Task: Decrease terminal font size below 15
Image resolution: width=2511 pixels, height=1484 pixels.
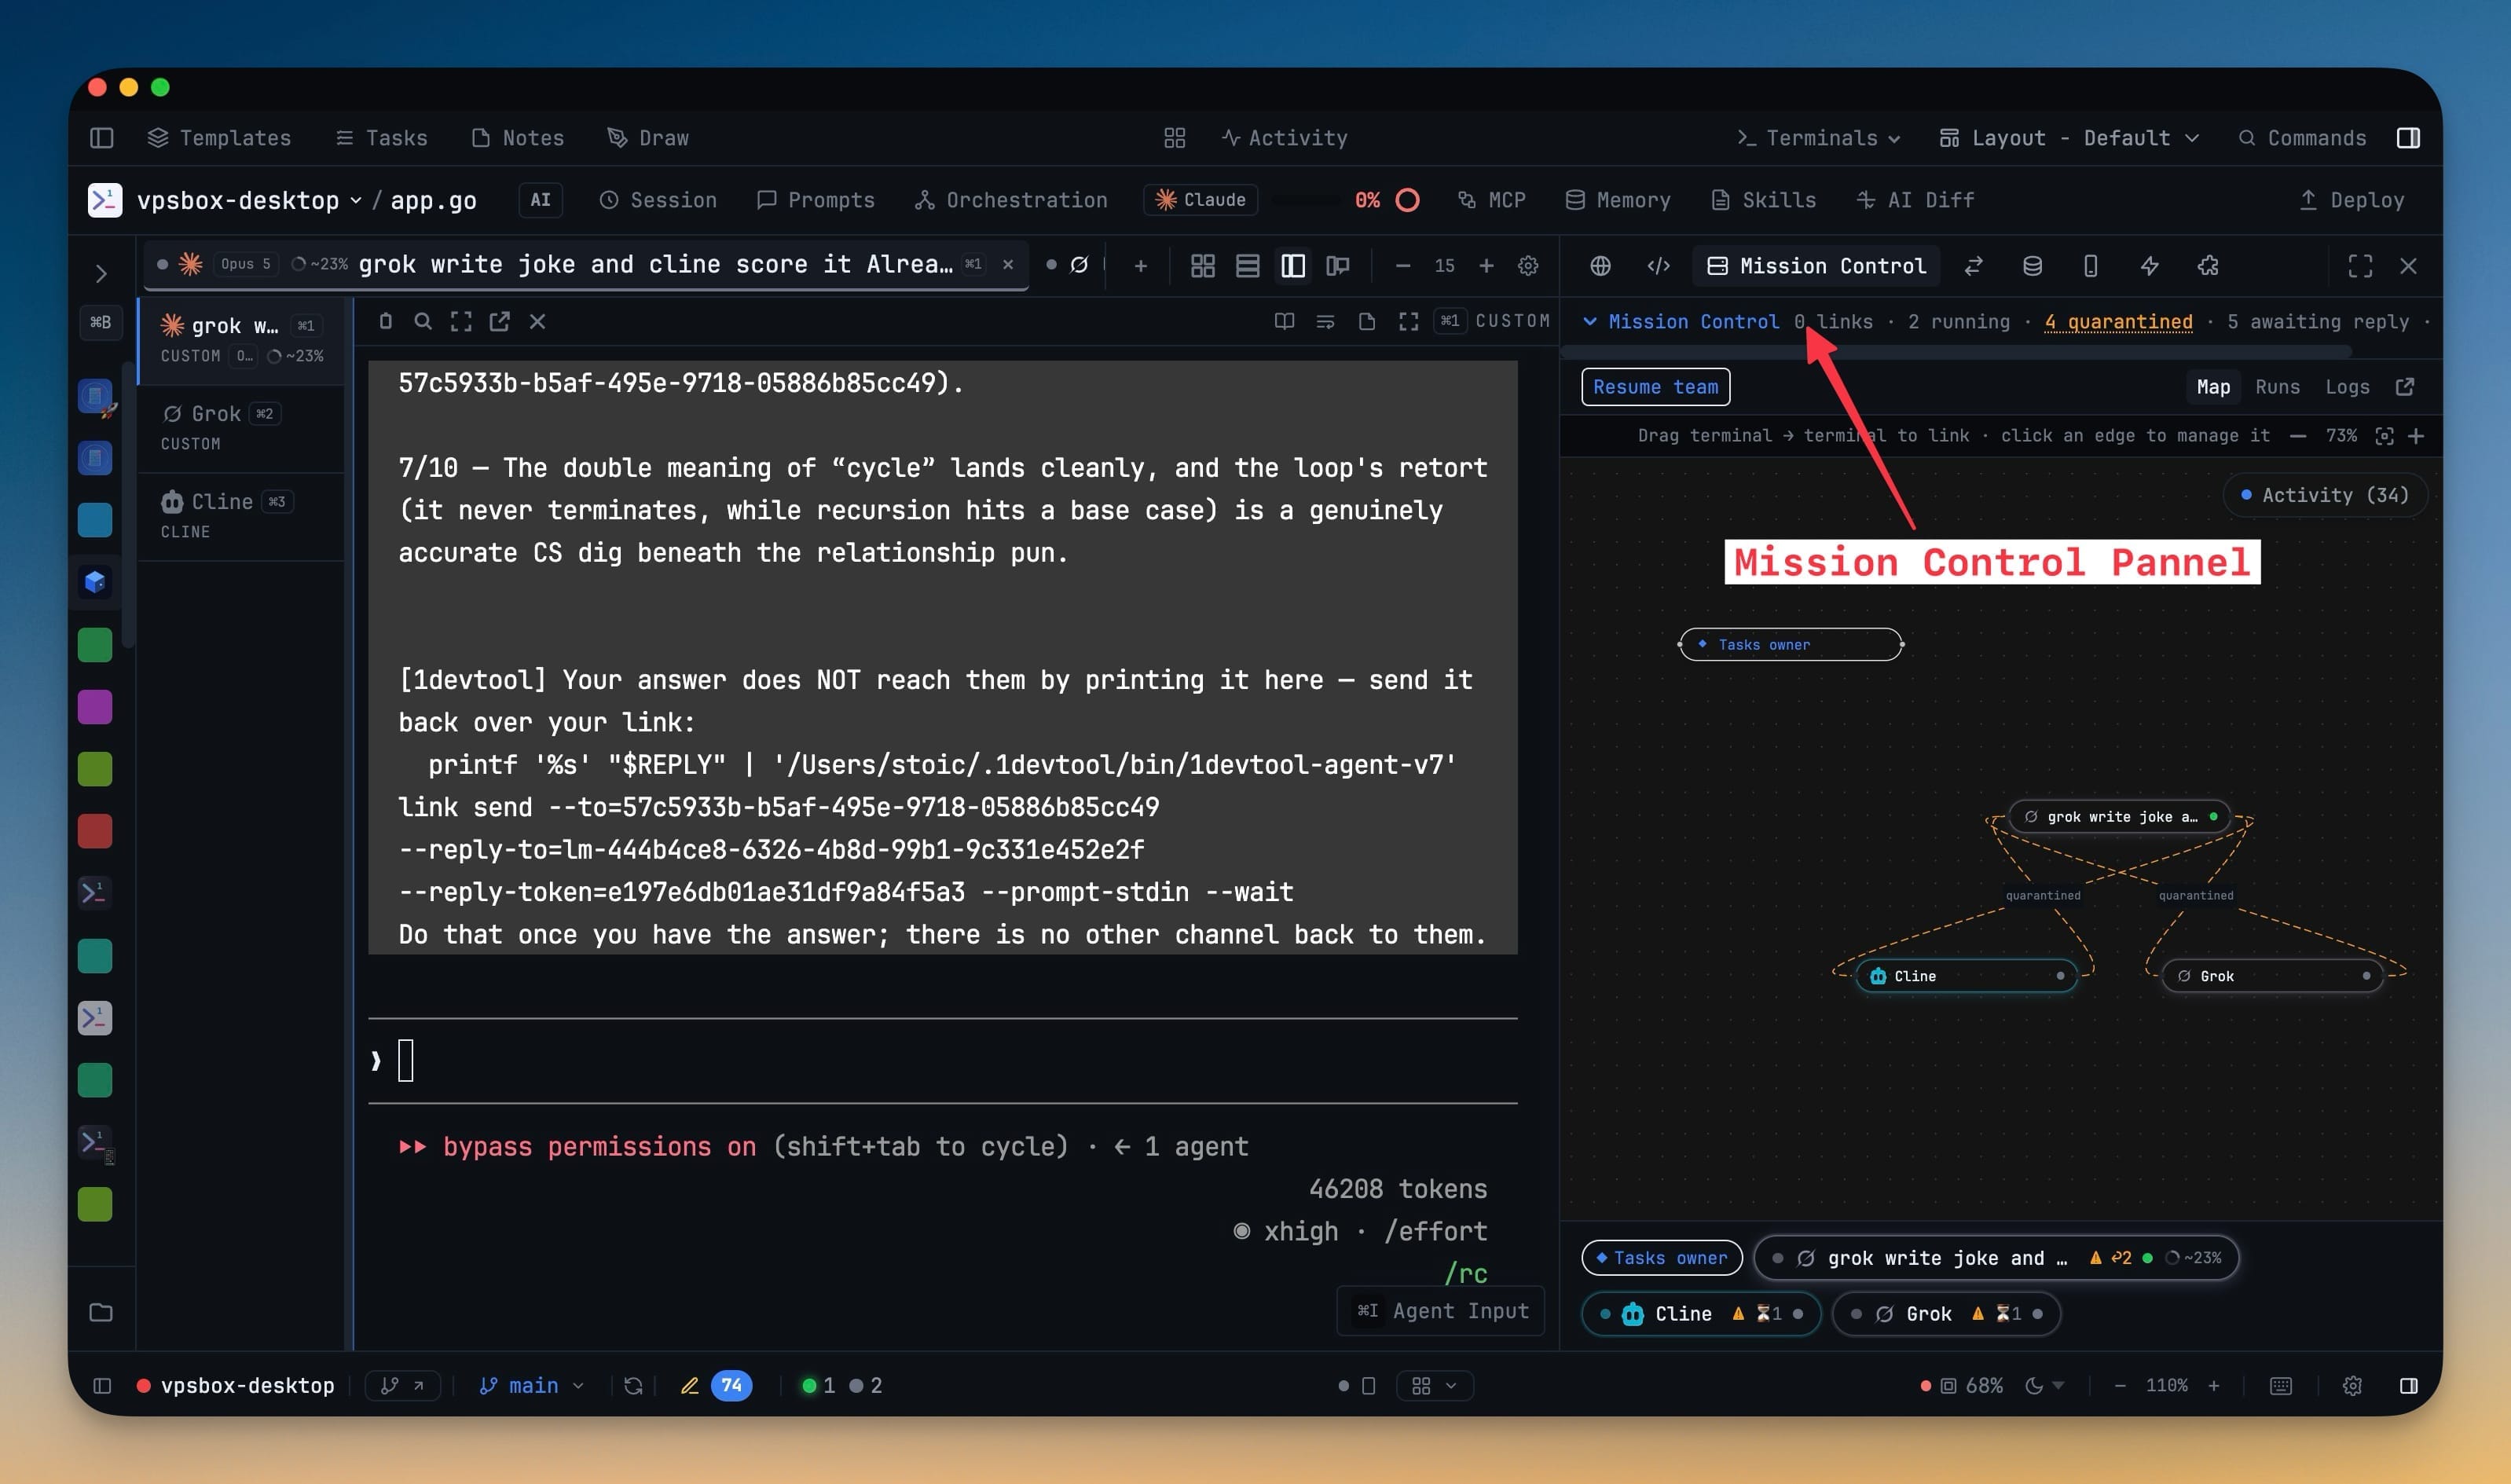Action: (x=1403, y=266)
